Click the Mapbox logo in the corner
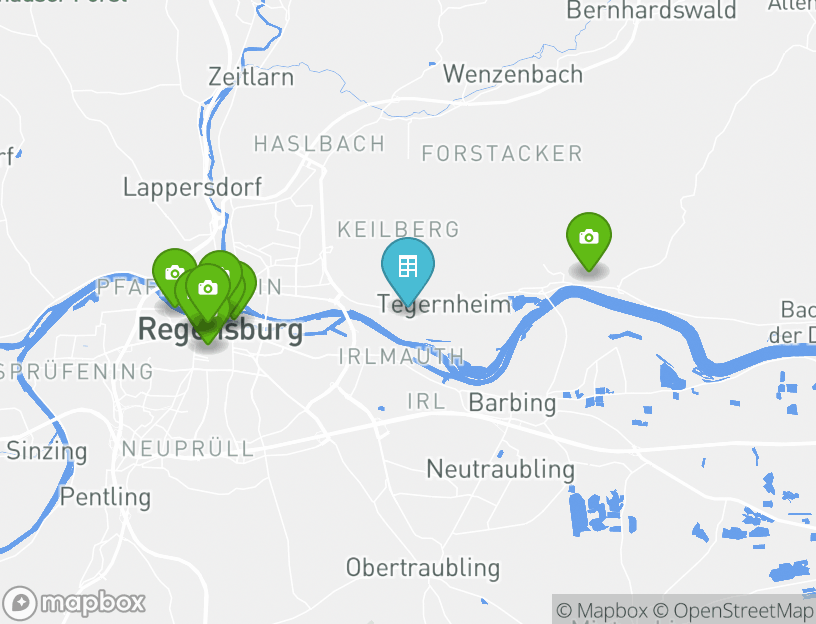Image resolution: width=816 pixels, height=624 pixels. [x=73, y=603]
